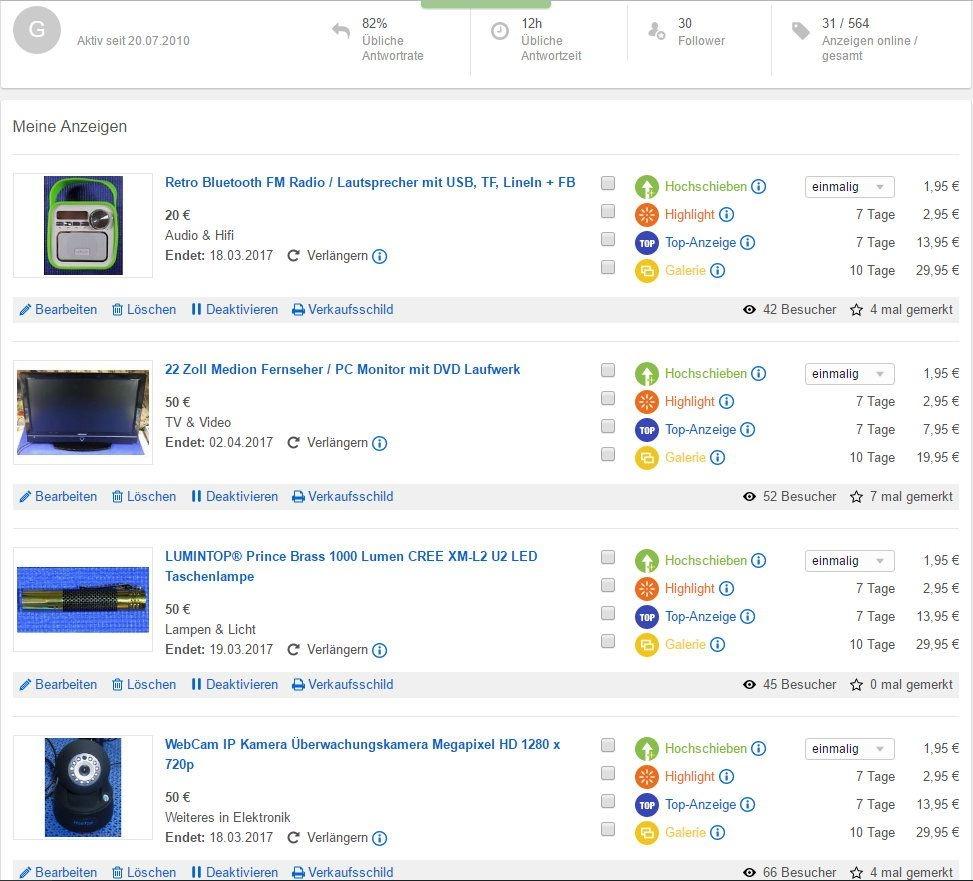Image resolution: width=973 pixels, height=881 pixels.
Task: Click the green Hochschieben icon for Retro Radio
Action: 647,187
